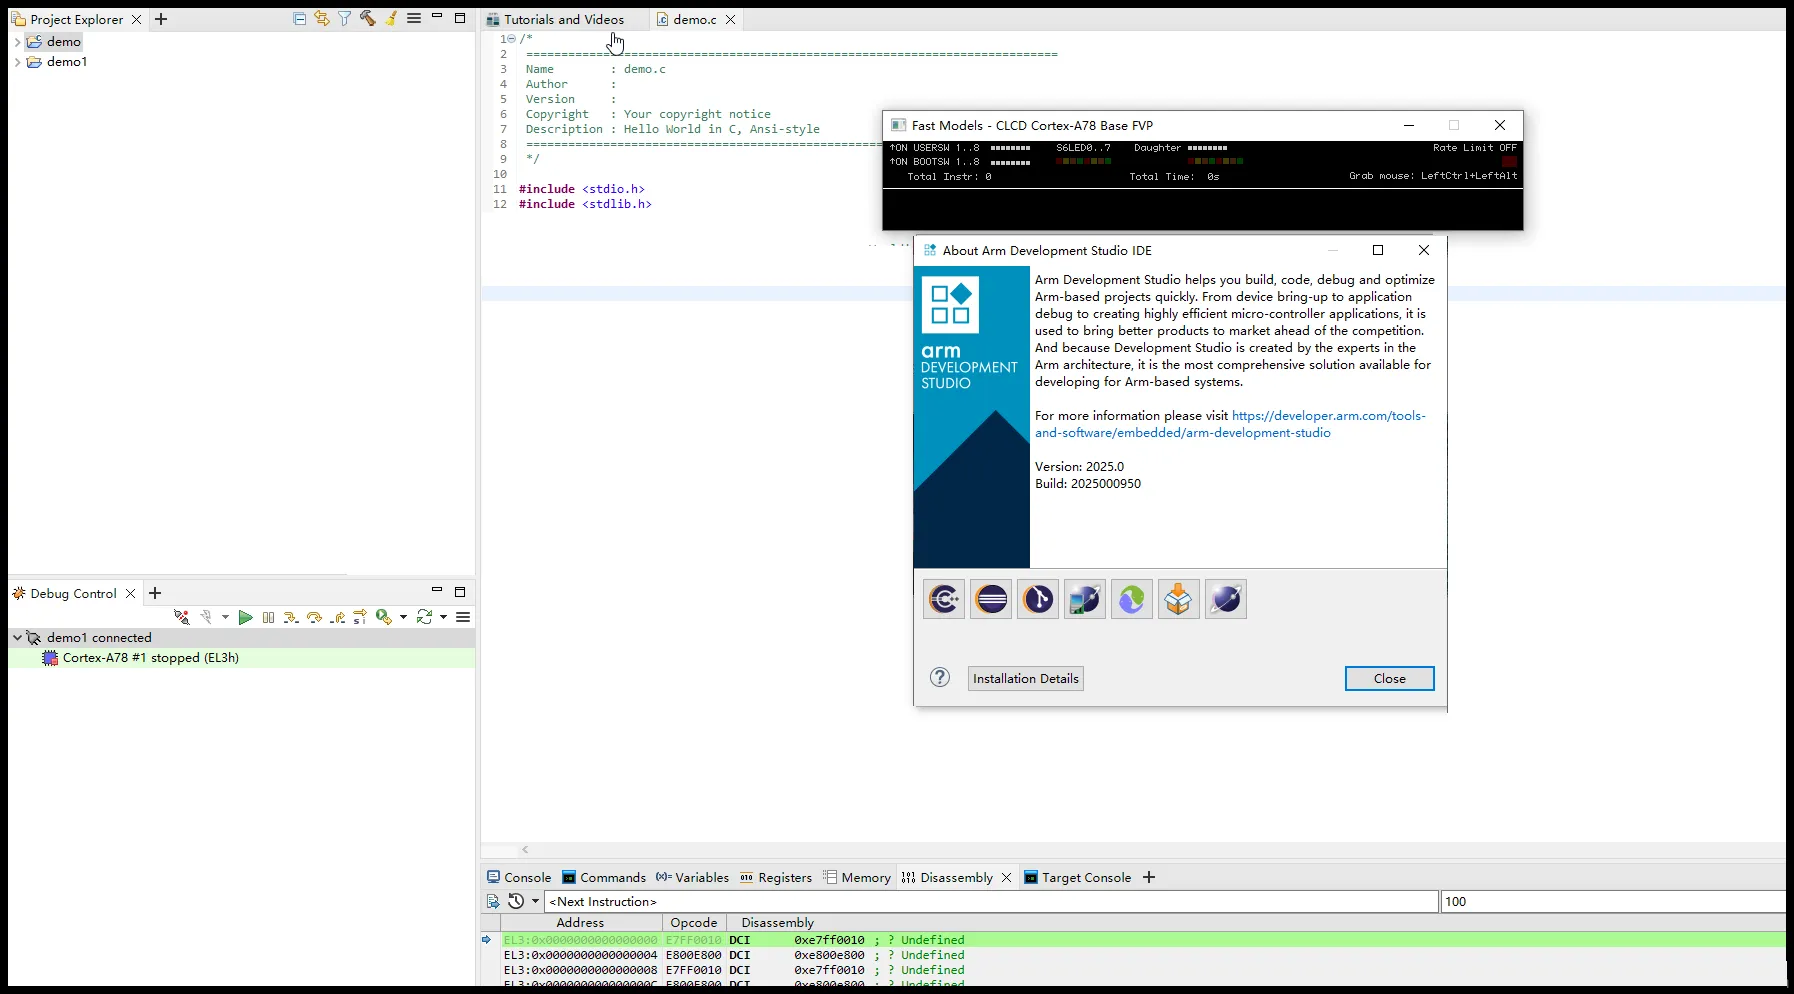The width and height of the screenshot is (1794, 994).
Task: Open the address history dropdown arrow
Action: tap(535, 901)
